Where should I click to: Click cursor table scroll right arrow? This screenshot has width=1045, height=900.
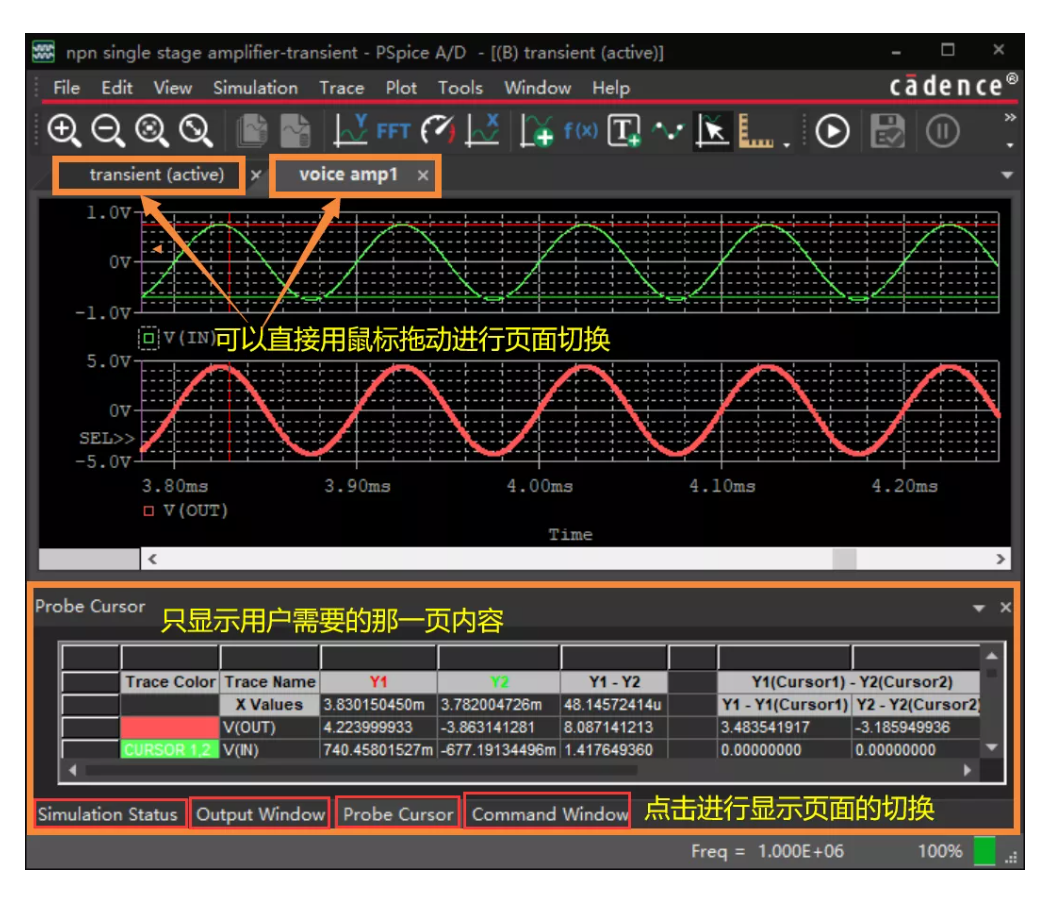click(968, 770)
